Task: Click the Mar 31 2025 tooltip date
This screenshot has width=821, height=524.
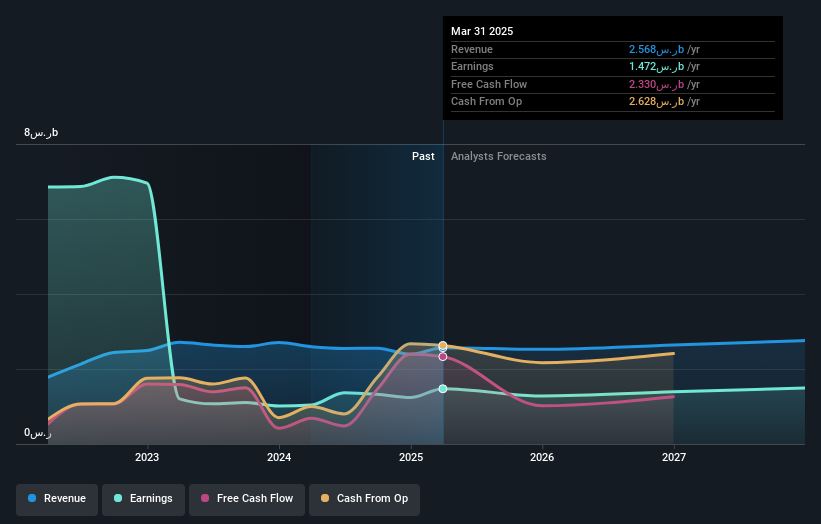Action: [x=482, y=31]
